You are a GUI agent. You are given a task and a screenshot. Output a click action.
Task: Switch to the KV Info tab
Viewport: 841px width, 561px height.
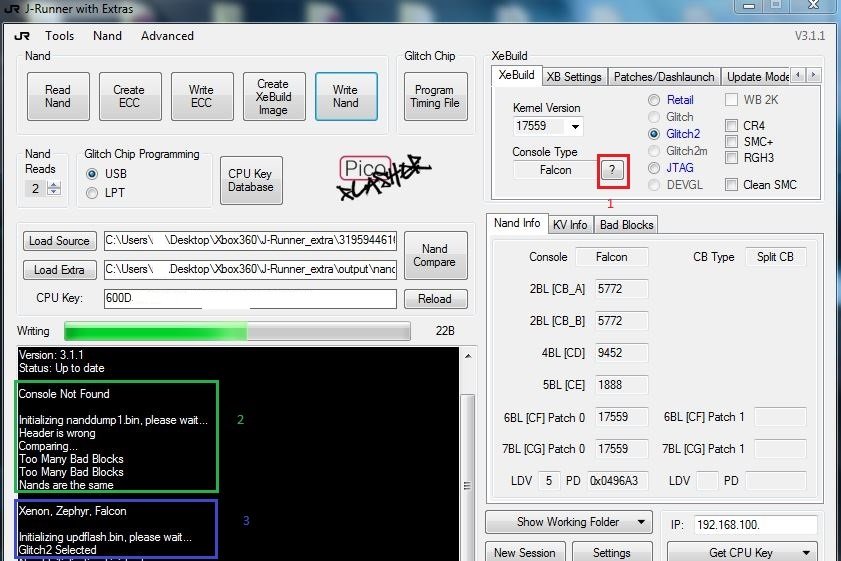[x=570, y=225]
